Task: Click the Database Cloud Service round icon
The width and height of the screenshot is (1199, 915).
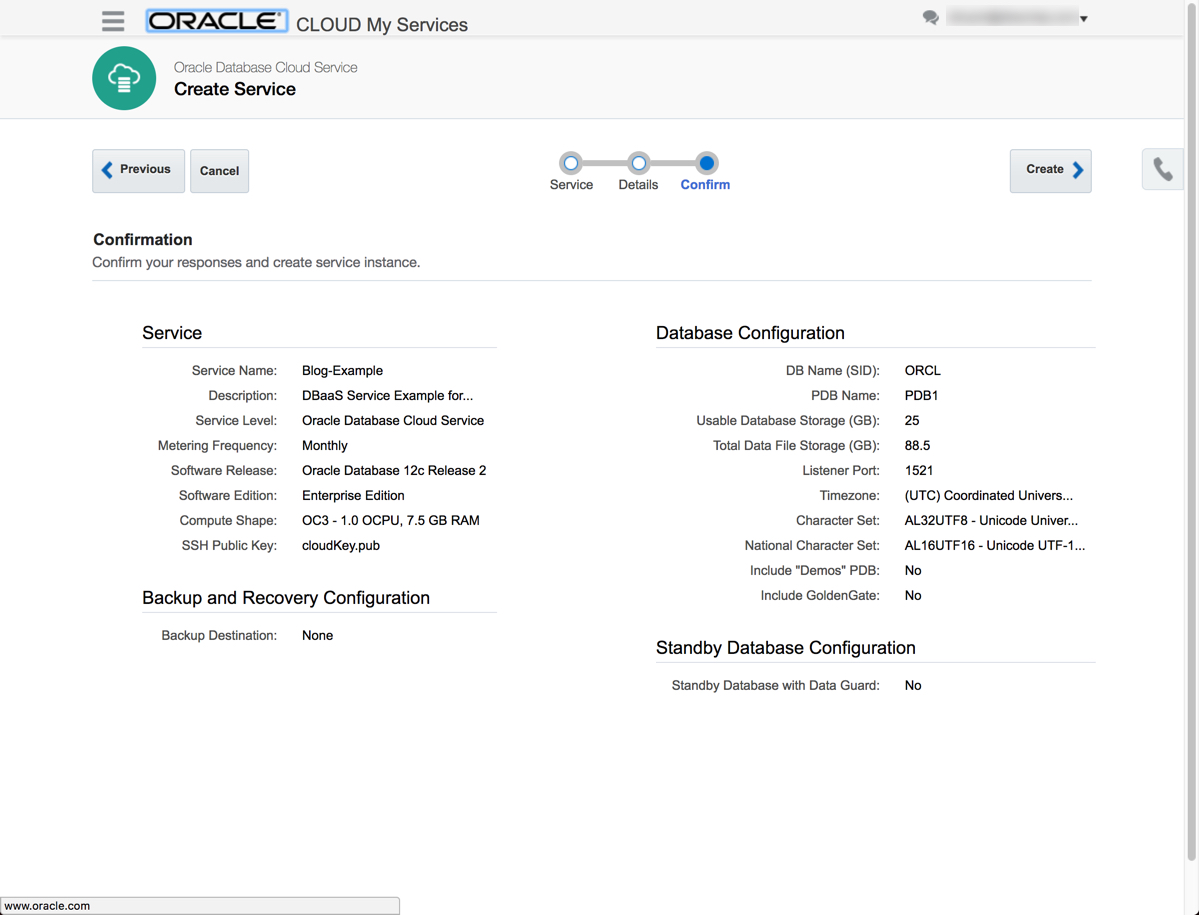Action: tap(124, 78)
